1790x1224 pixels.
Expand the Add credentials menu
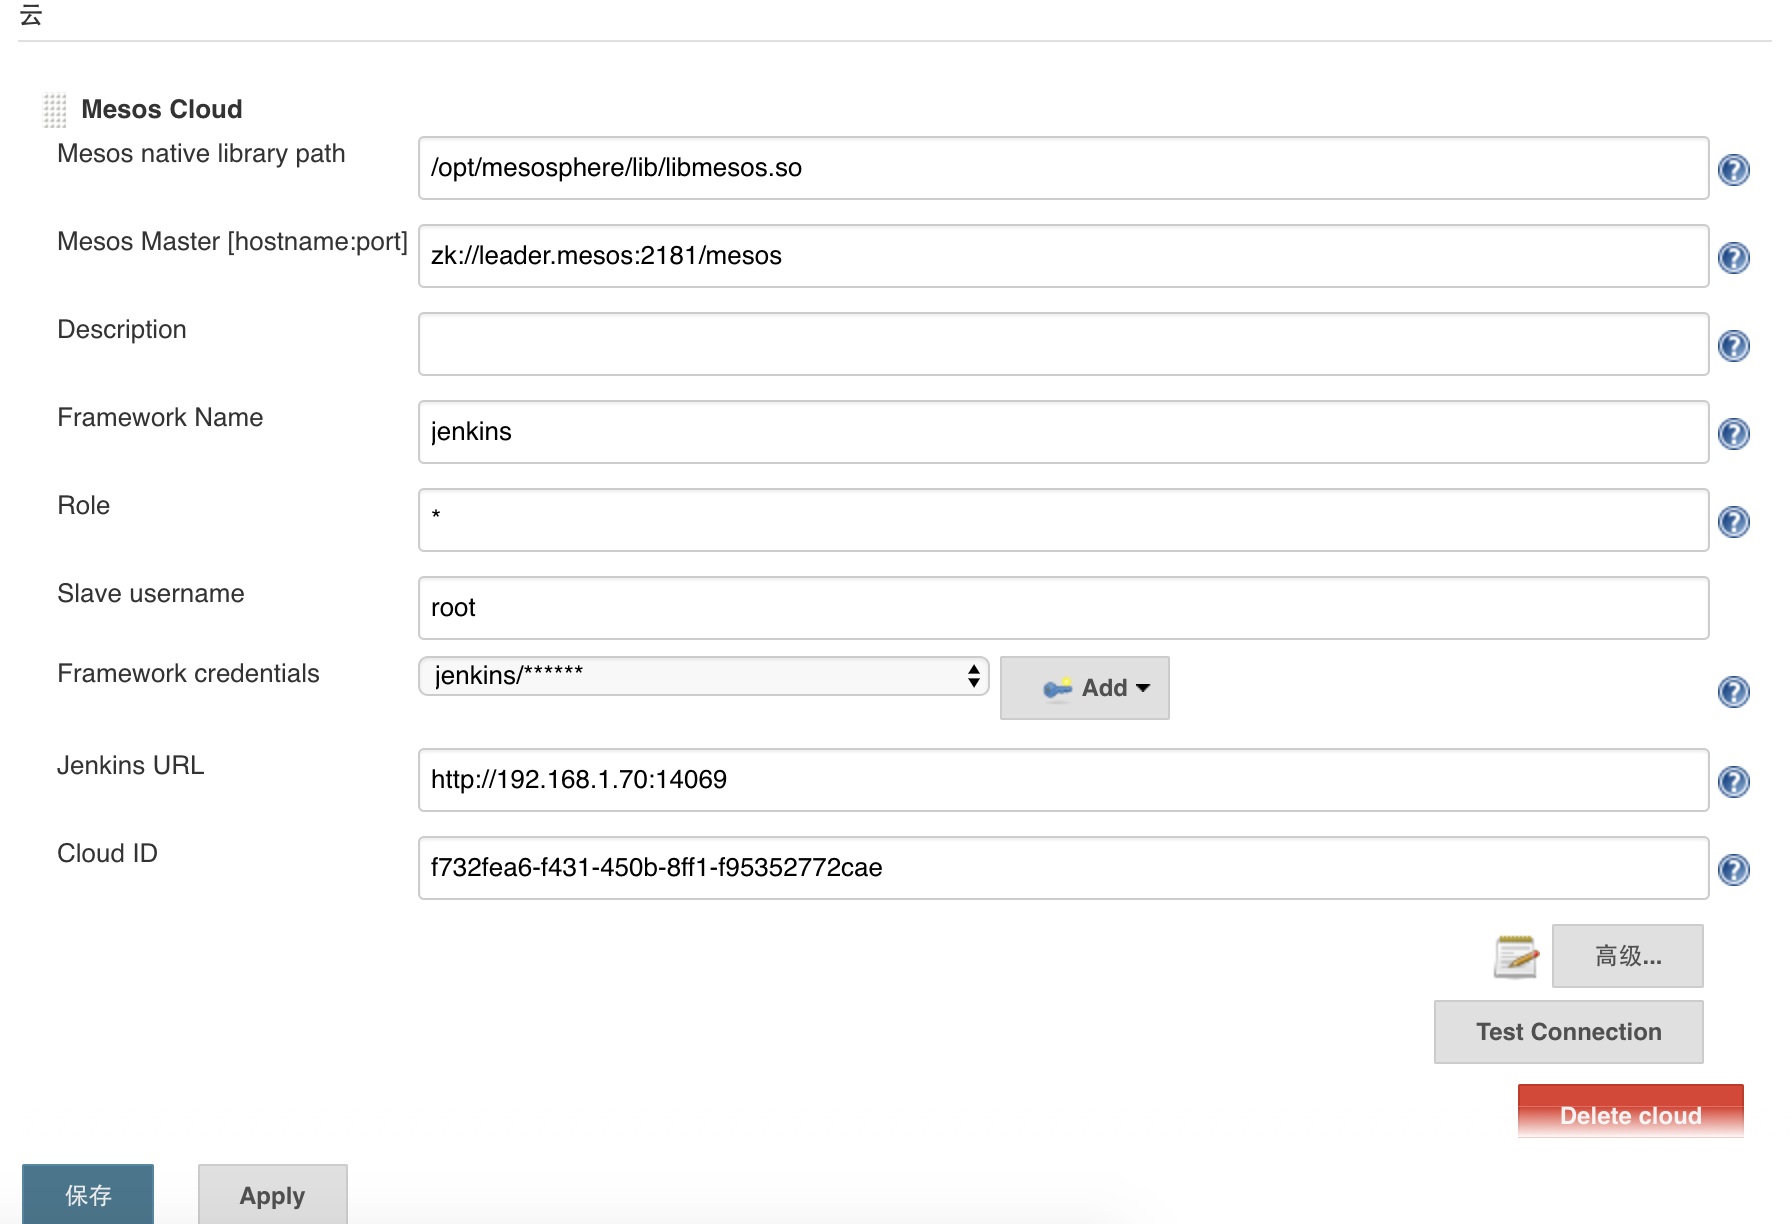tap(1085, 688)
